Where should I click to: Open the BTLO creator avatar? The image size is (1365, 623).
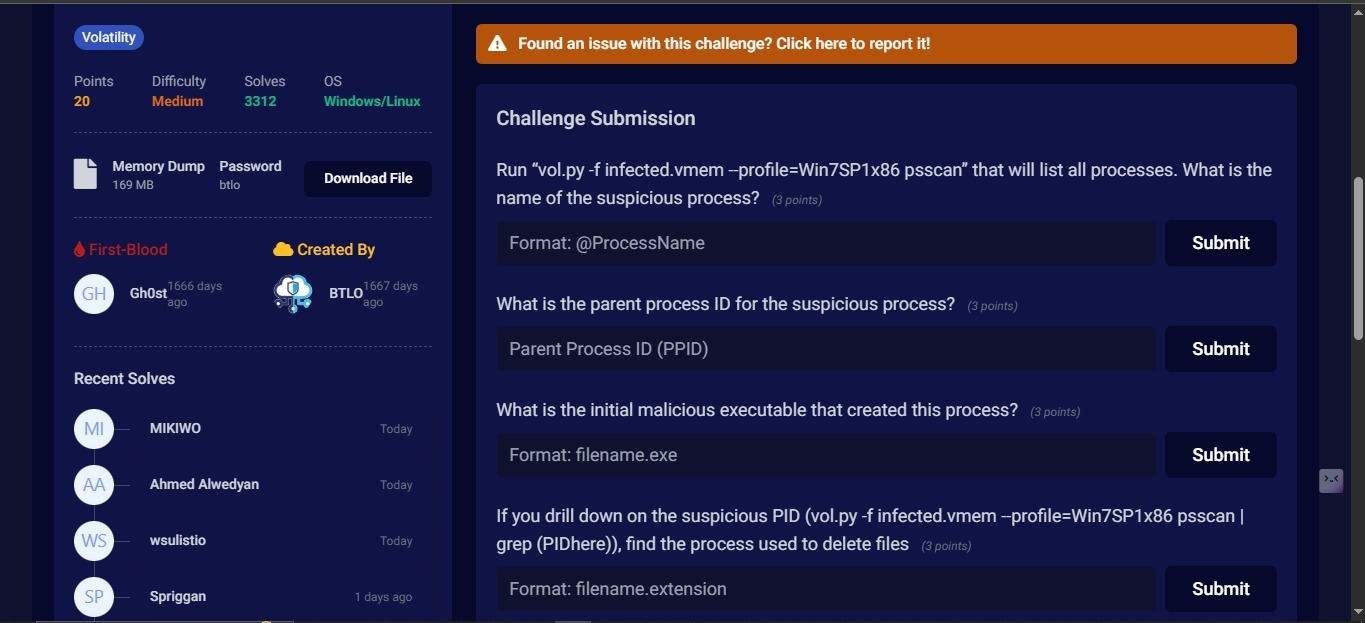[293, 294]
